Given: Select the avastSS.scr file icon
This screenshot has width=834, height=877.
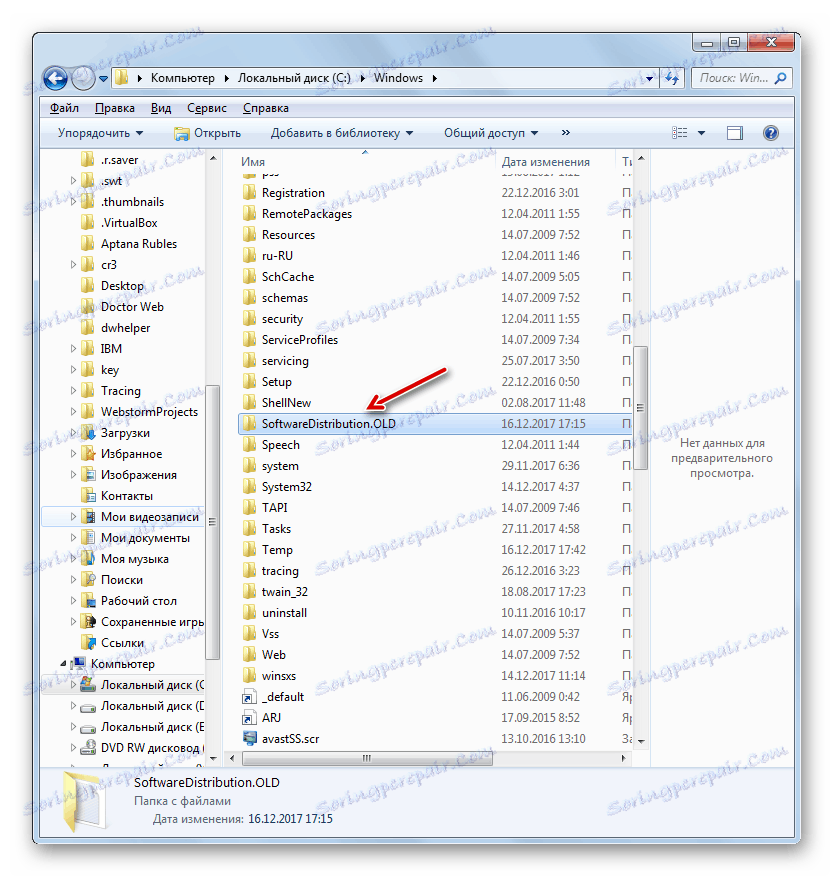Looking at the screenshot, I should 249,739.
